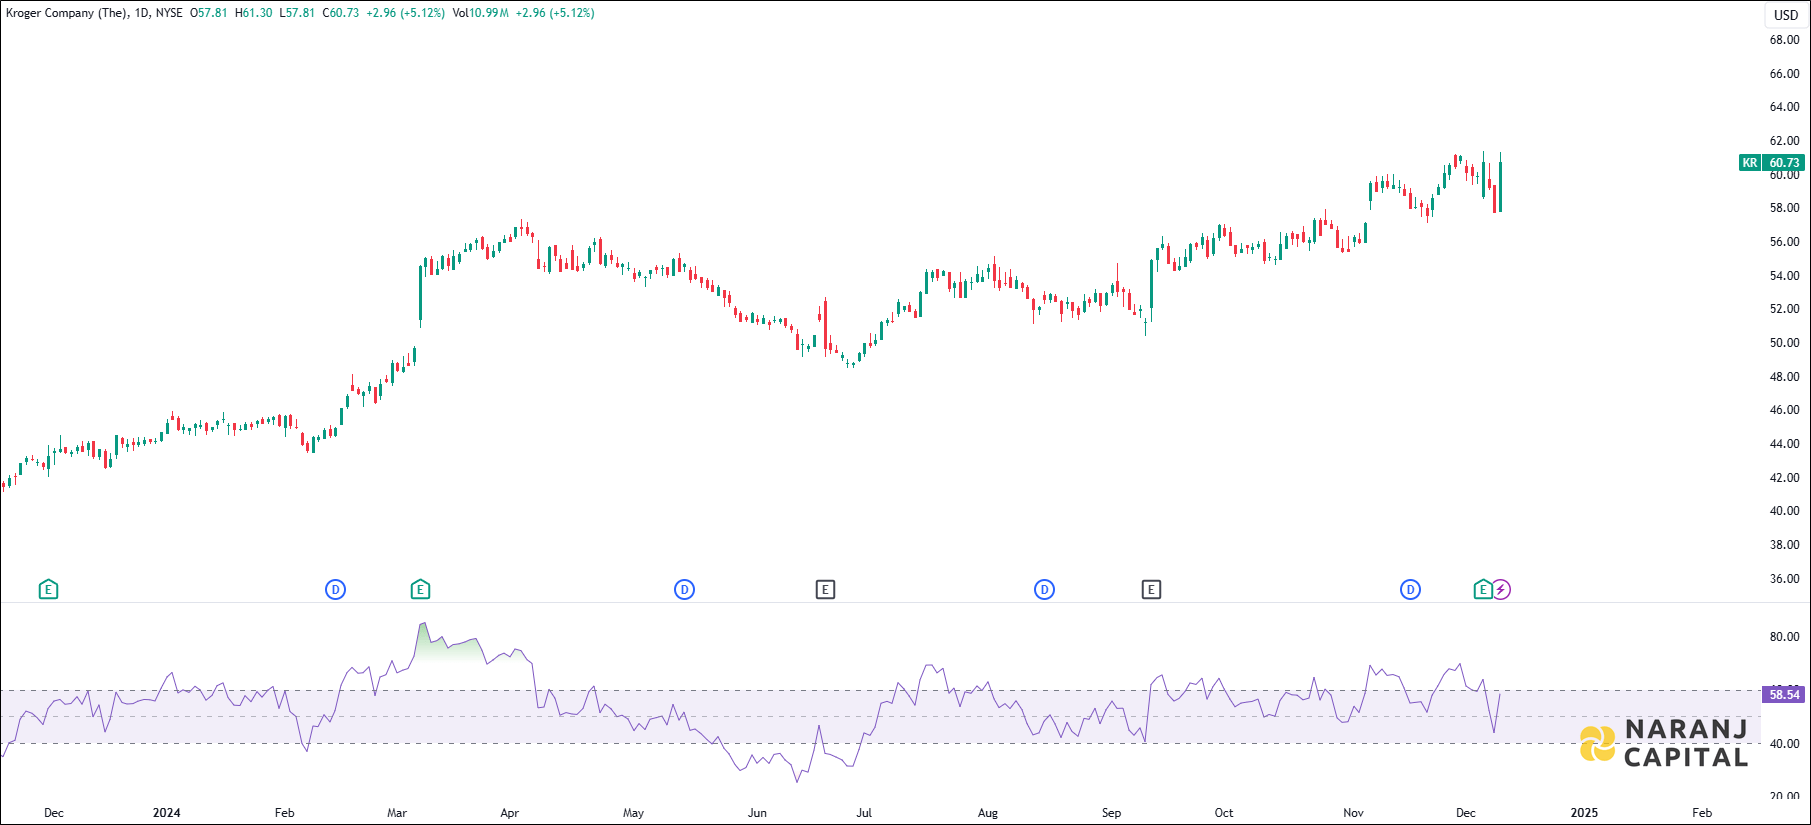Click the 36.00 price axis label

click(x=1784, y=579)
